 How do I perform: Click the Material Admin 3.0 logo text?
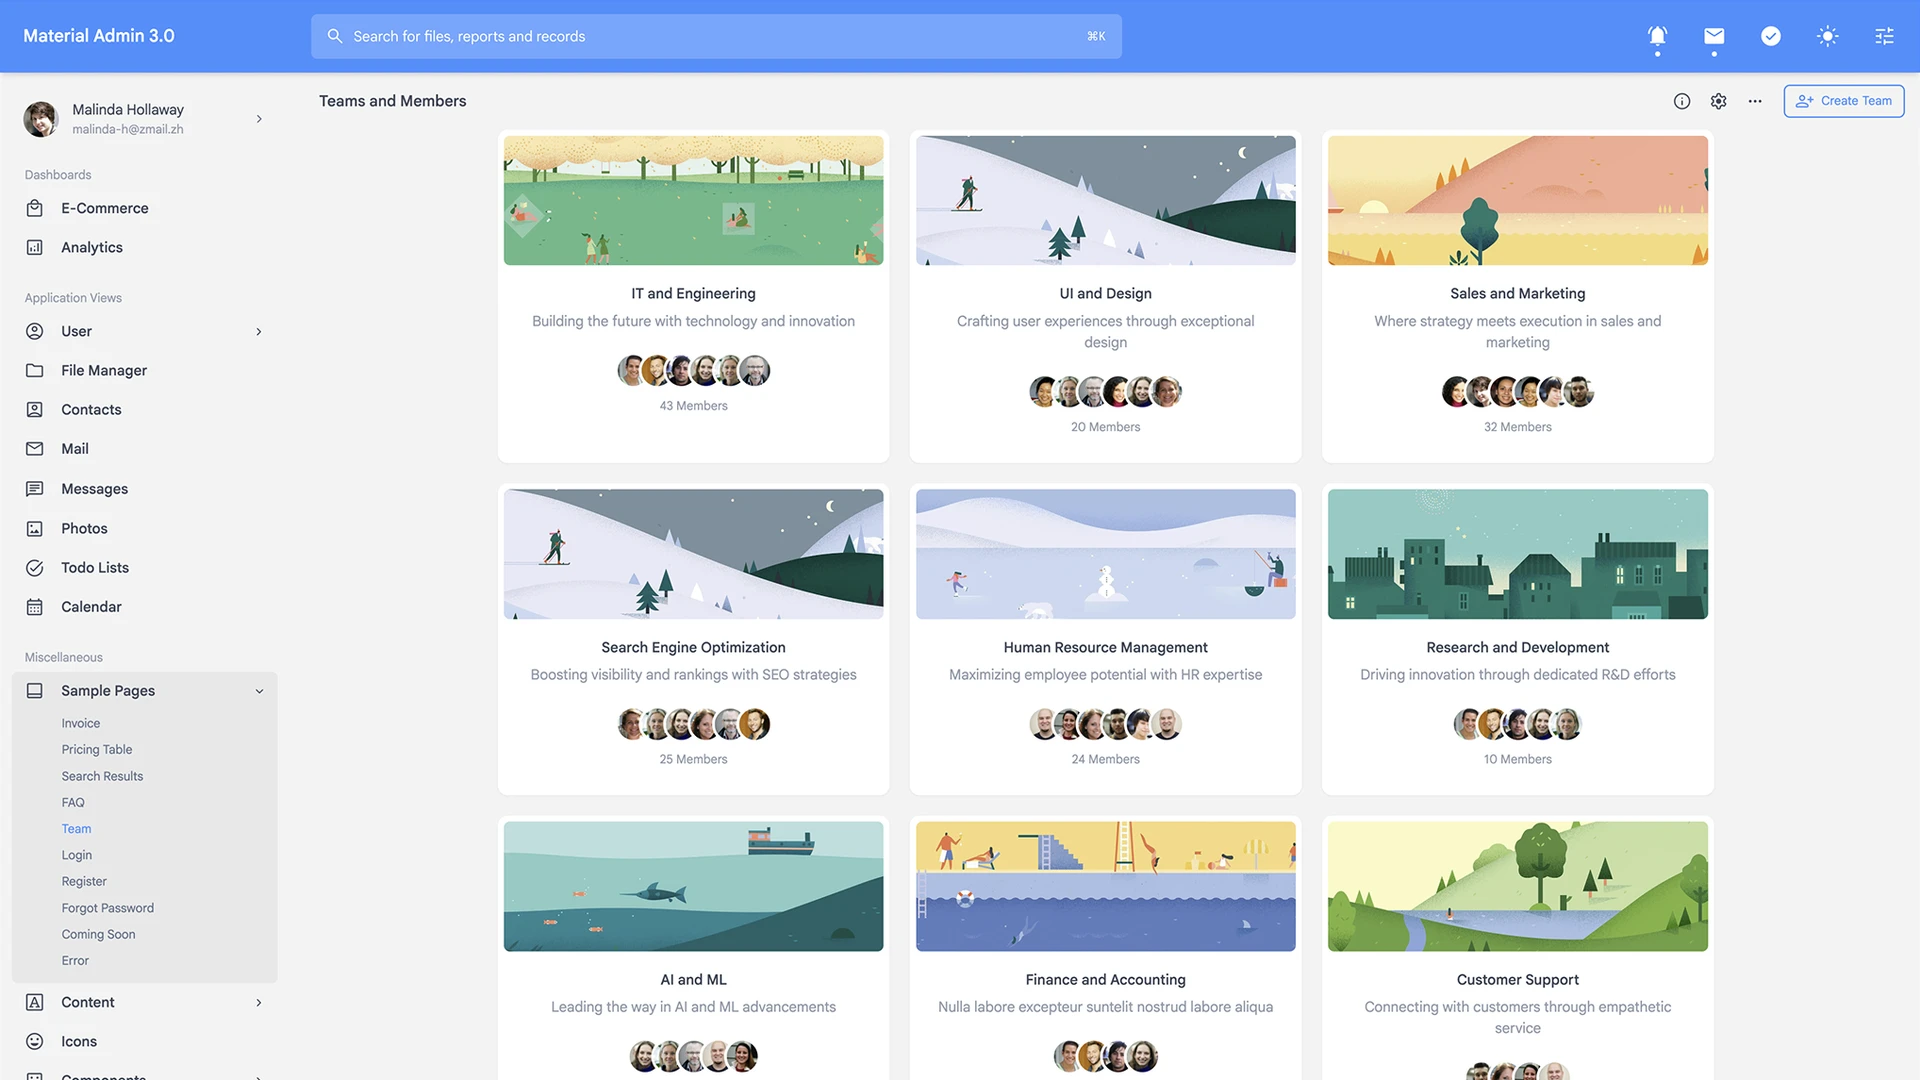tap(99, 36)
